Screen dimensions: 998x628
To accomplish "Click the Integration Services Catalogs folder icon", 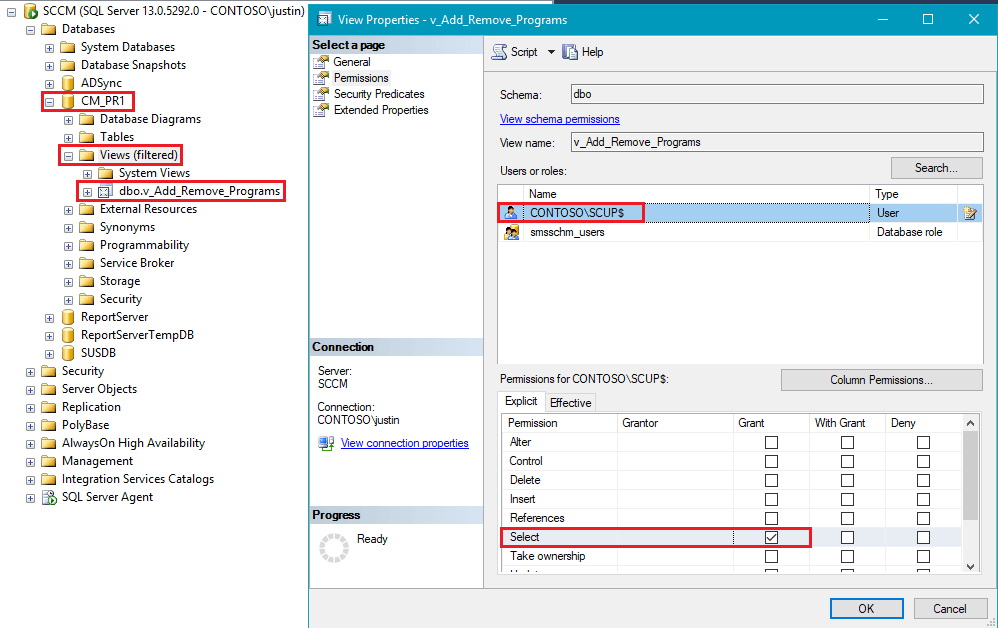I will (x=48, y=479).
